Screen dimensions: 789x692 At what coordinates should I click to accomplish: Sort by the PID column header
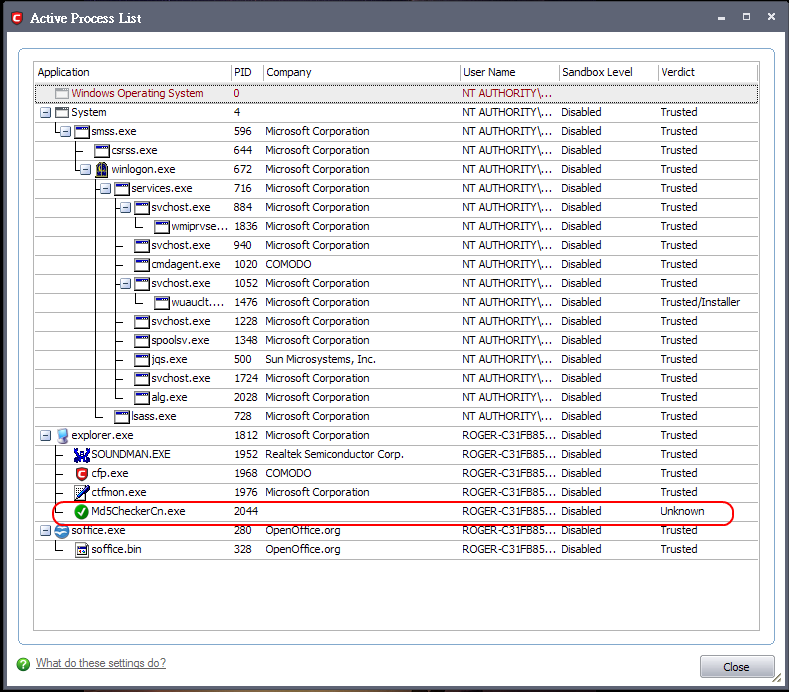247,72
